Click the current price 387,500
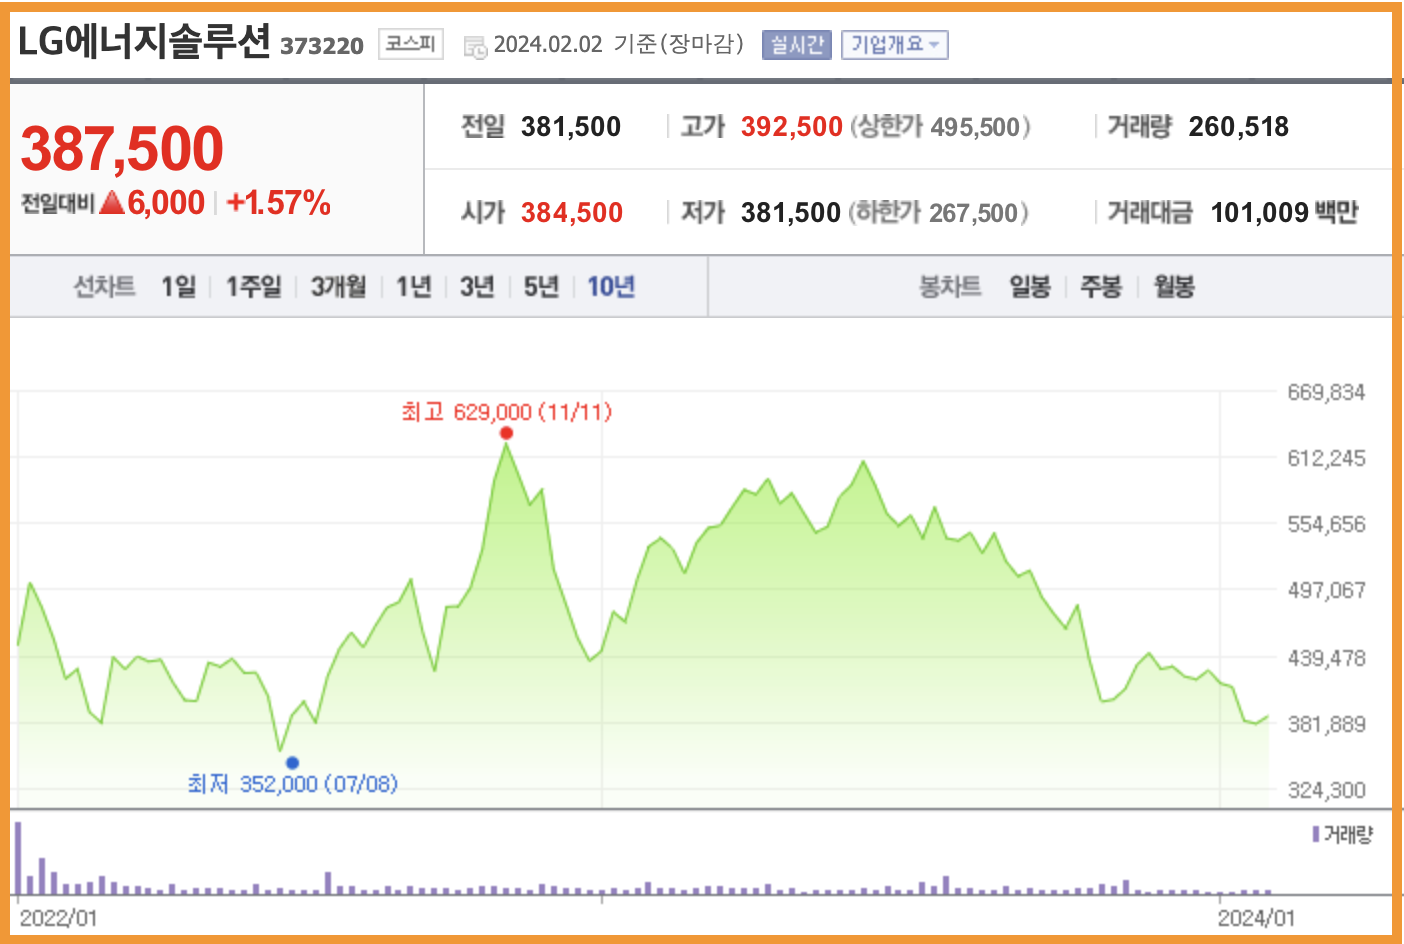 122,148
